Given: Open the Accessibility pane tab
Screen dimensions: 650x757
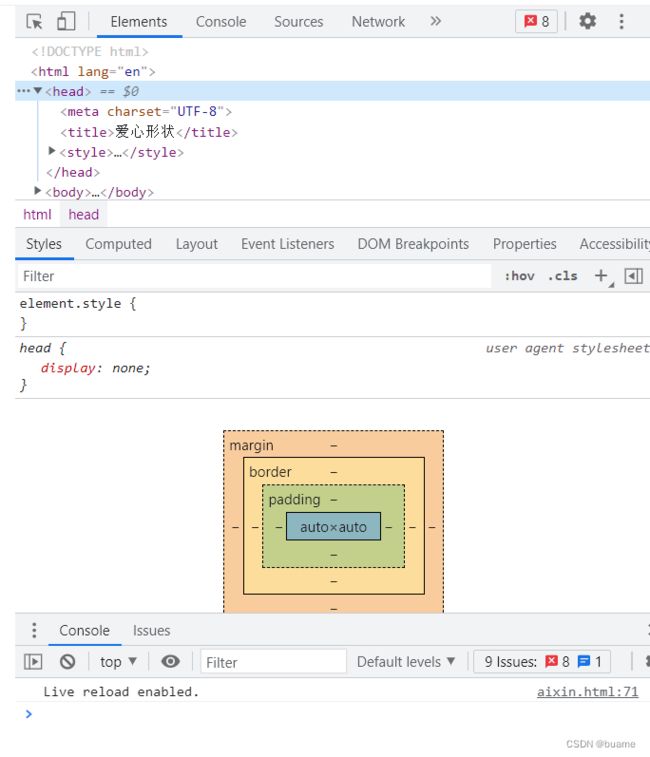Looking at the screenshot, I should (x=614, y=244).
